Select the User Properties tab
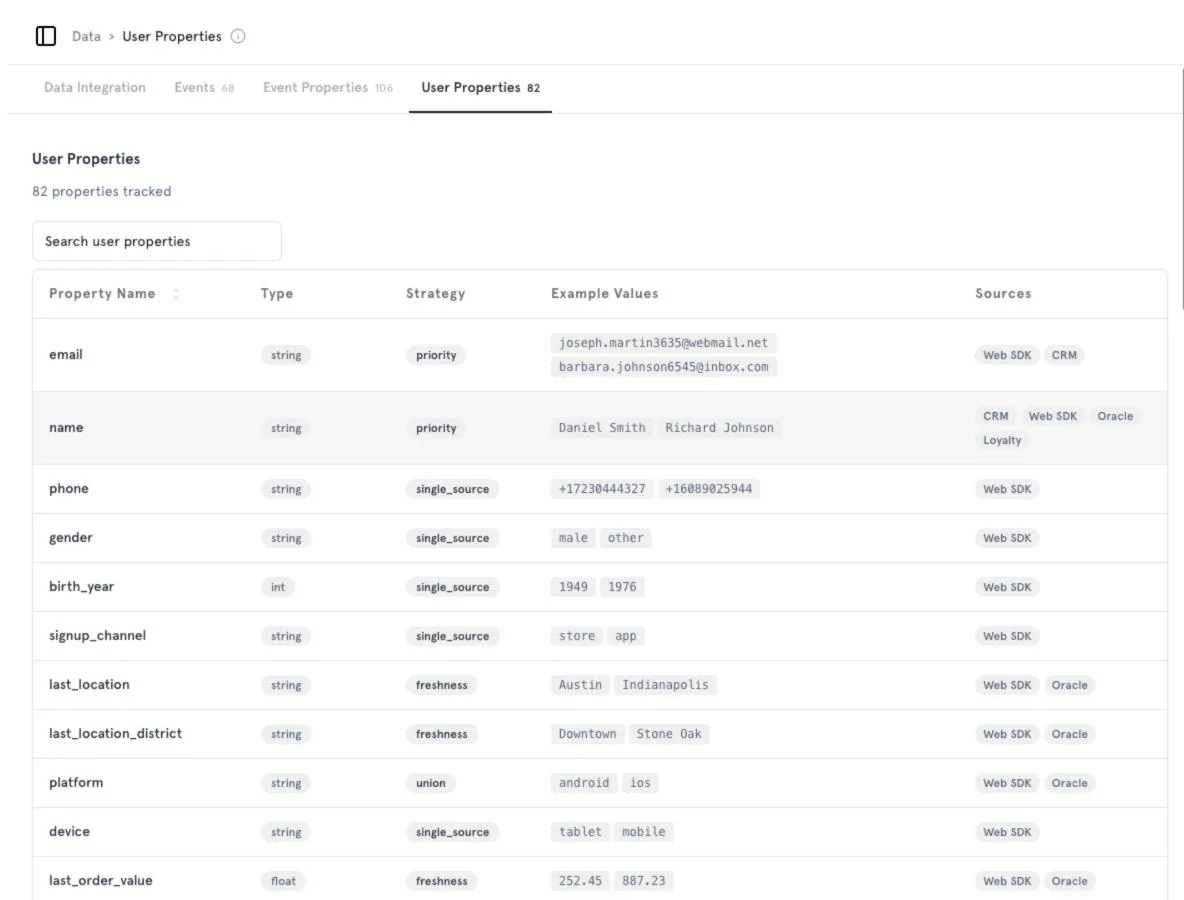1184x900 pixels. point(480,88)
